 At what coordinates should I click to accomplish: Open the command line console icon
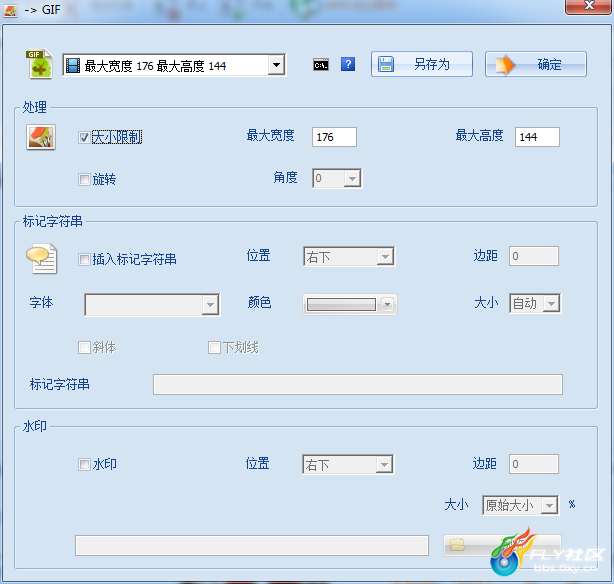[321, 65]
